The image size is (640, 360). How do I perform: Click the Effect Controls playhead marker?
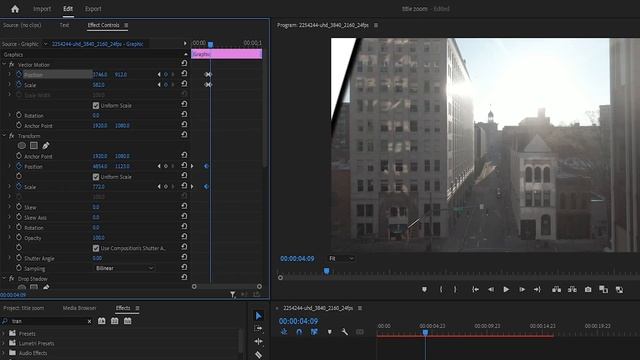211,44
